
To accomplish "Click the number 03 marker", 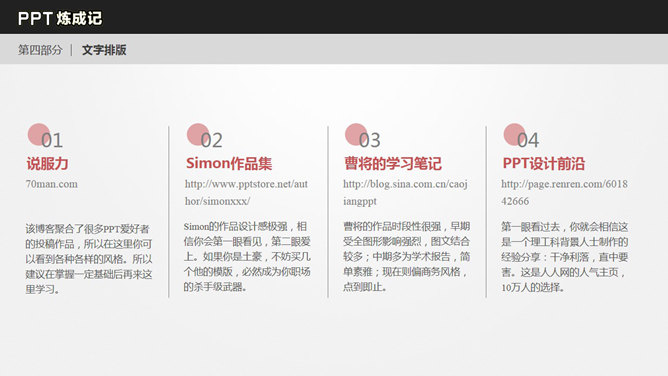I will pyautogui.click(x=363, y=137).
